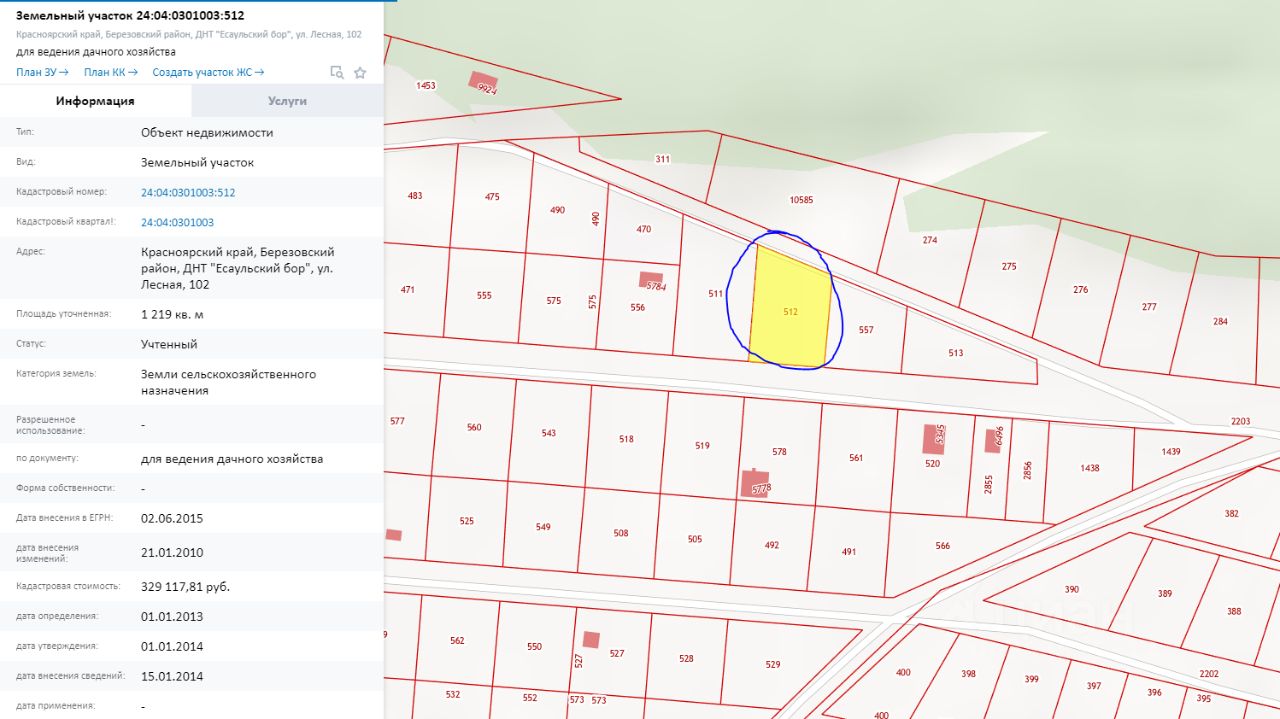Select parcel 557 next to highlighted plot
Screen dimensions: 1280x719
[x=866, y=330]
